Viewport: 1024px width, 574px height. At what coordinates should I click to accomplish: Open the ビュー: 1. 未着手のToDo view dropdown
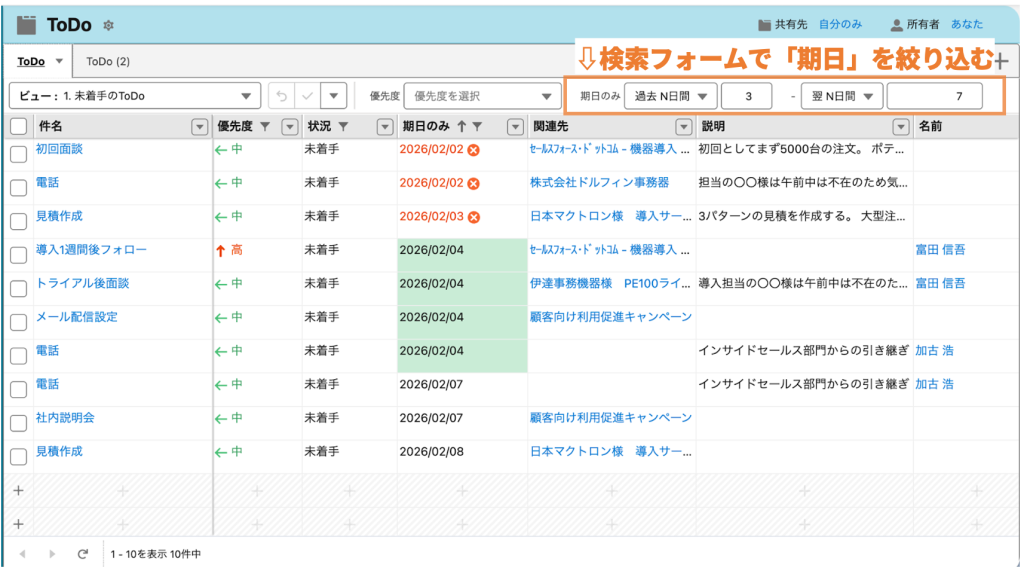click(x=133, y=96)
